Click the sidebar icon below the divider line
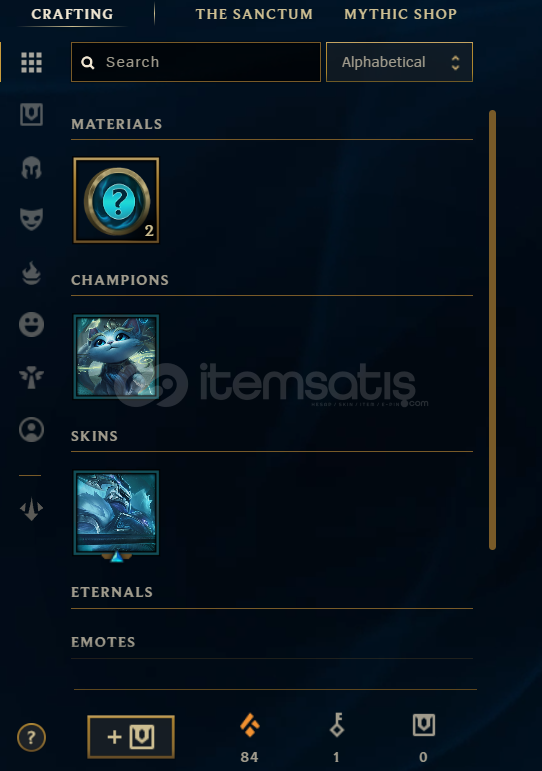Viewport: 542px width, 771px height. pyautogui.click(x=31, y=508)
